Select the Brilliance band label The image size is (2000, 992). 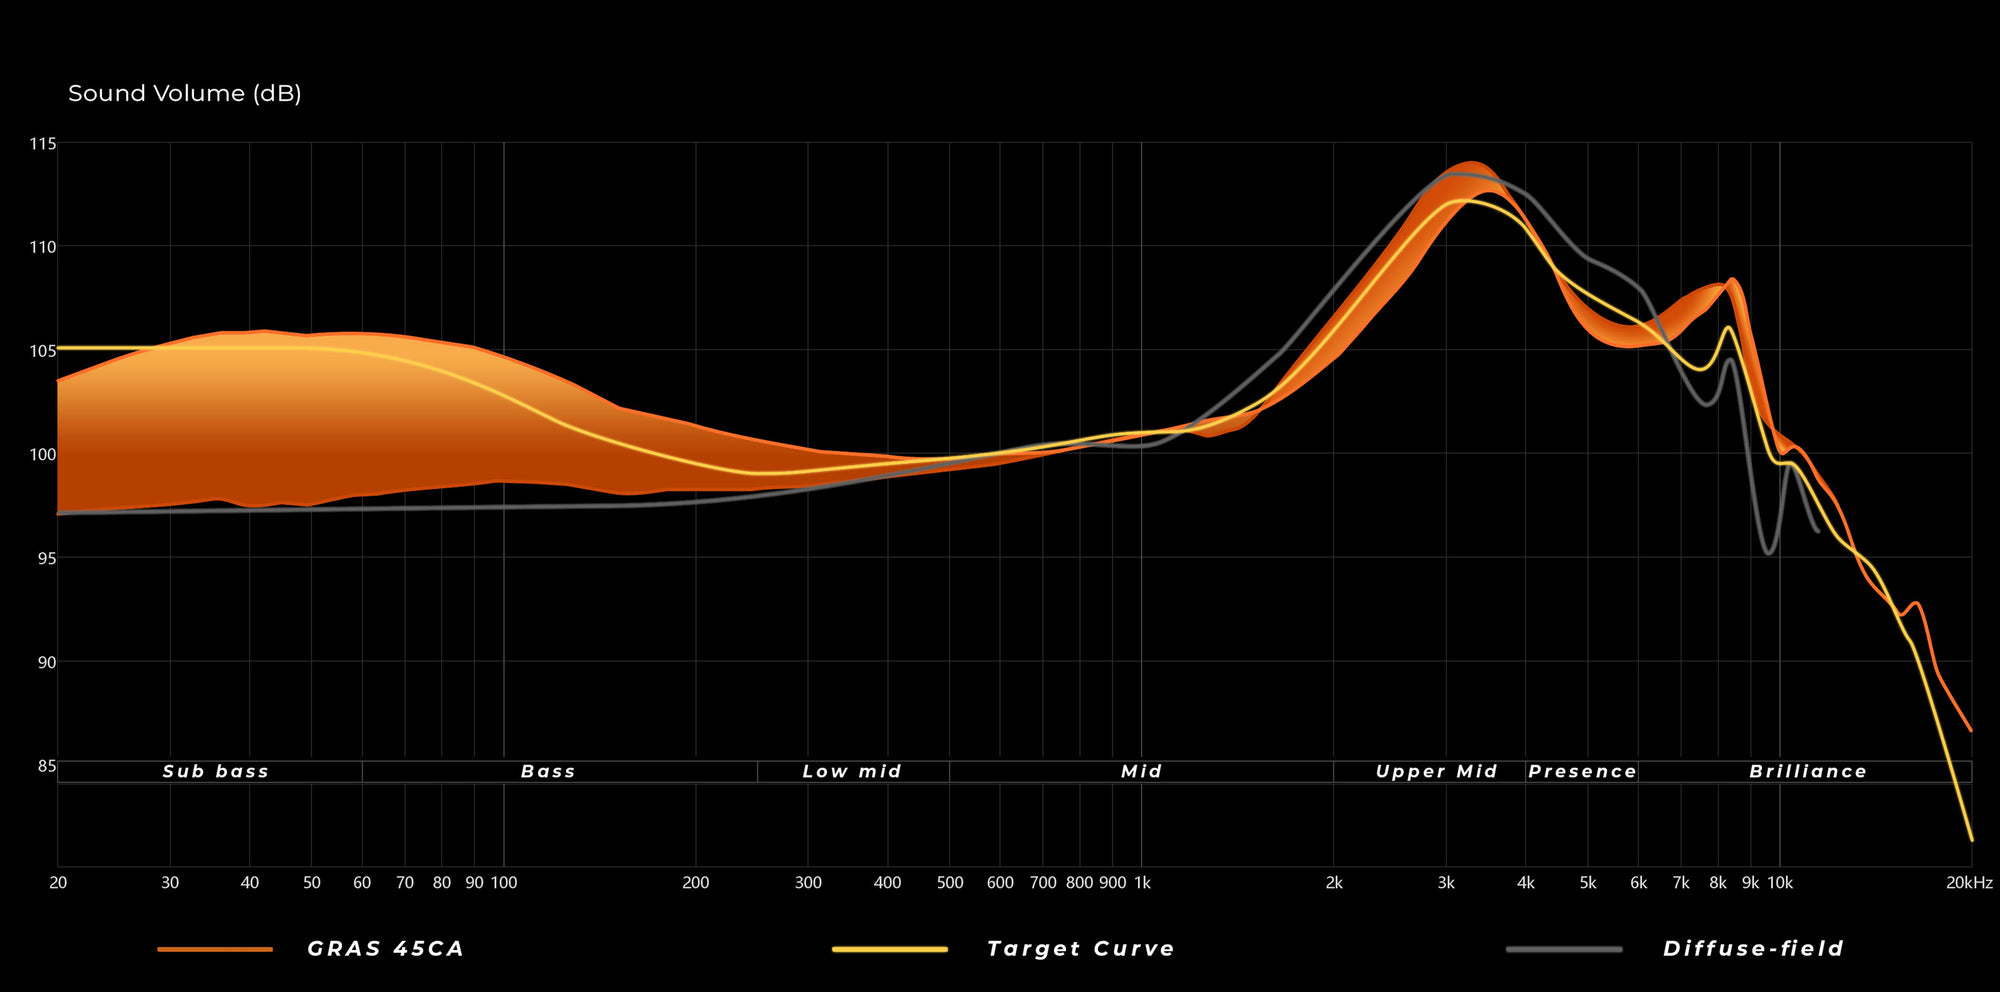tap(1808, 772)
